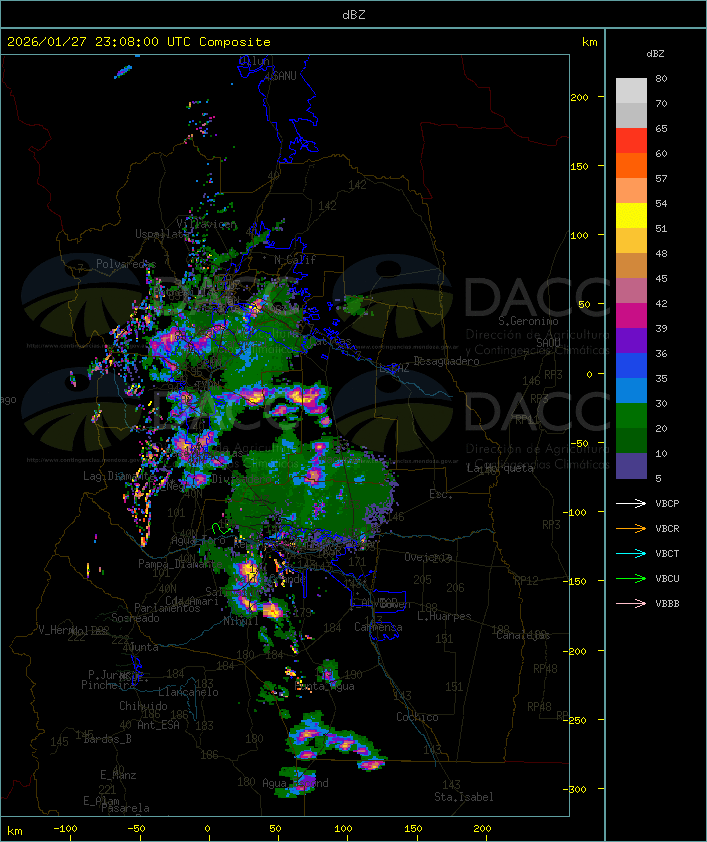Screen dimensions: 707x842
Task: Click the green VBCU arrow icon
Action: point(631,578)
